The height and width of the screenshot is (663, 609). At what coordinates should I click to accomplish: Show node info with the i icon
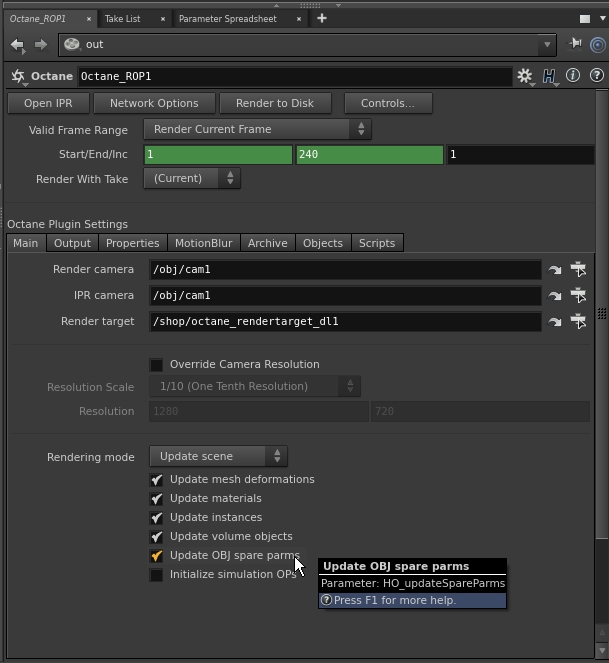click(573, 76)
